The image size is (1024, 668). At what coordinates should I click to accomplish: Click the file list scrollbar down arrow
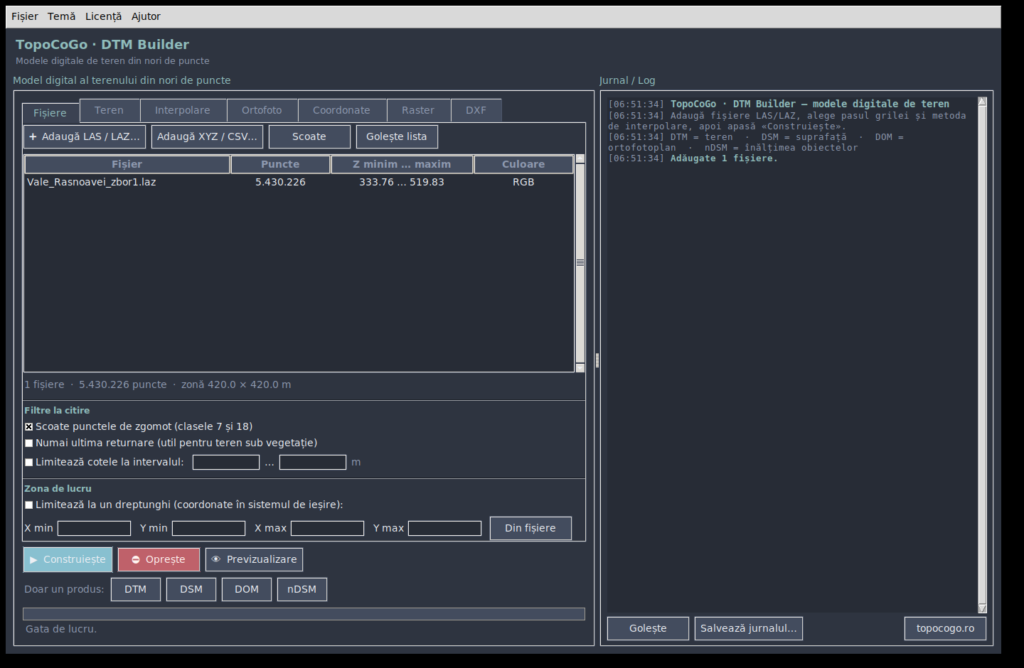pyautogui.click(x=580, y=368)
